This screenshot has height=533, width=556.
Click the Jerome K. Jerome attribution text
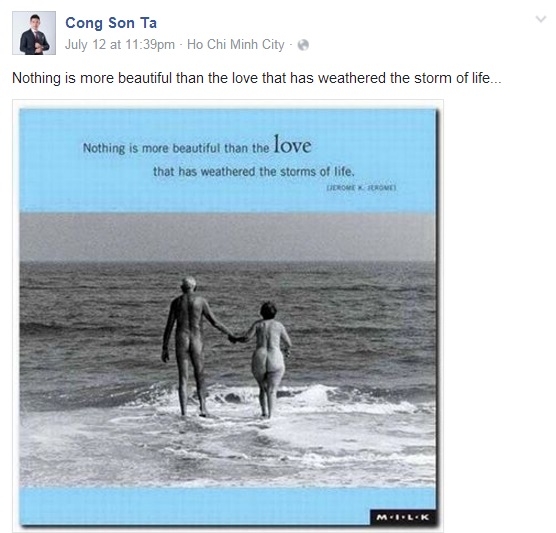[361, 187]
